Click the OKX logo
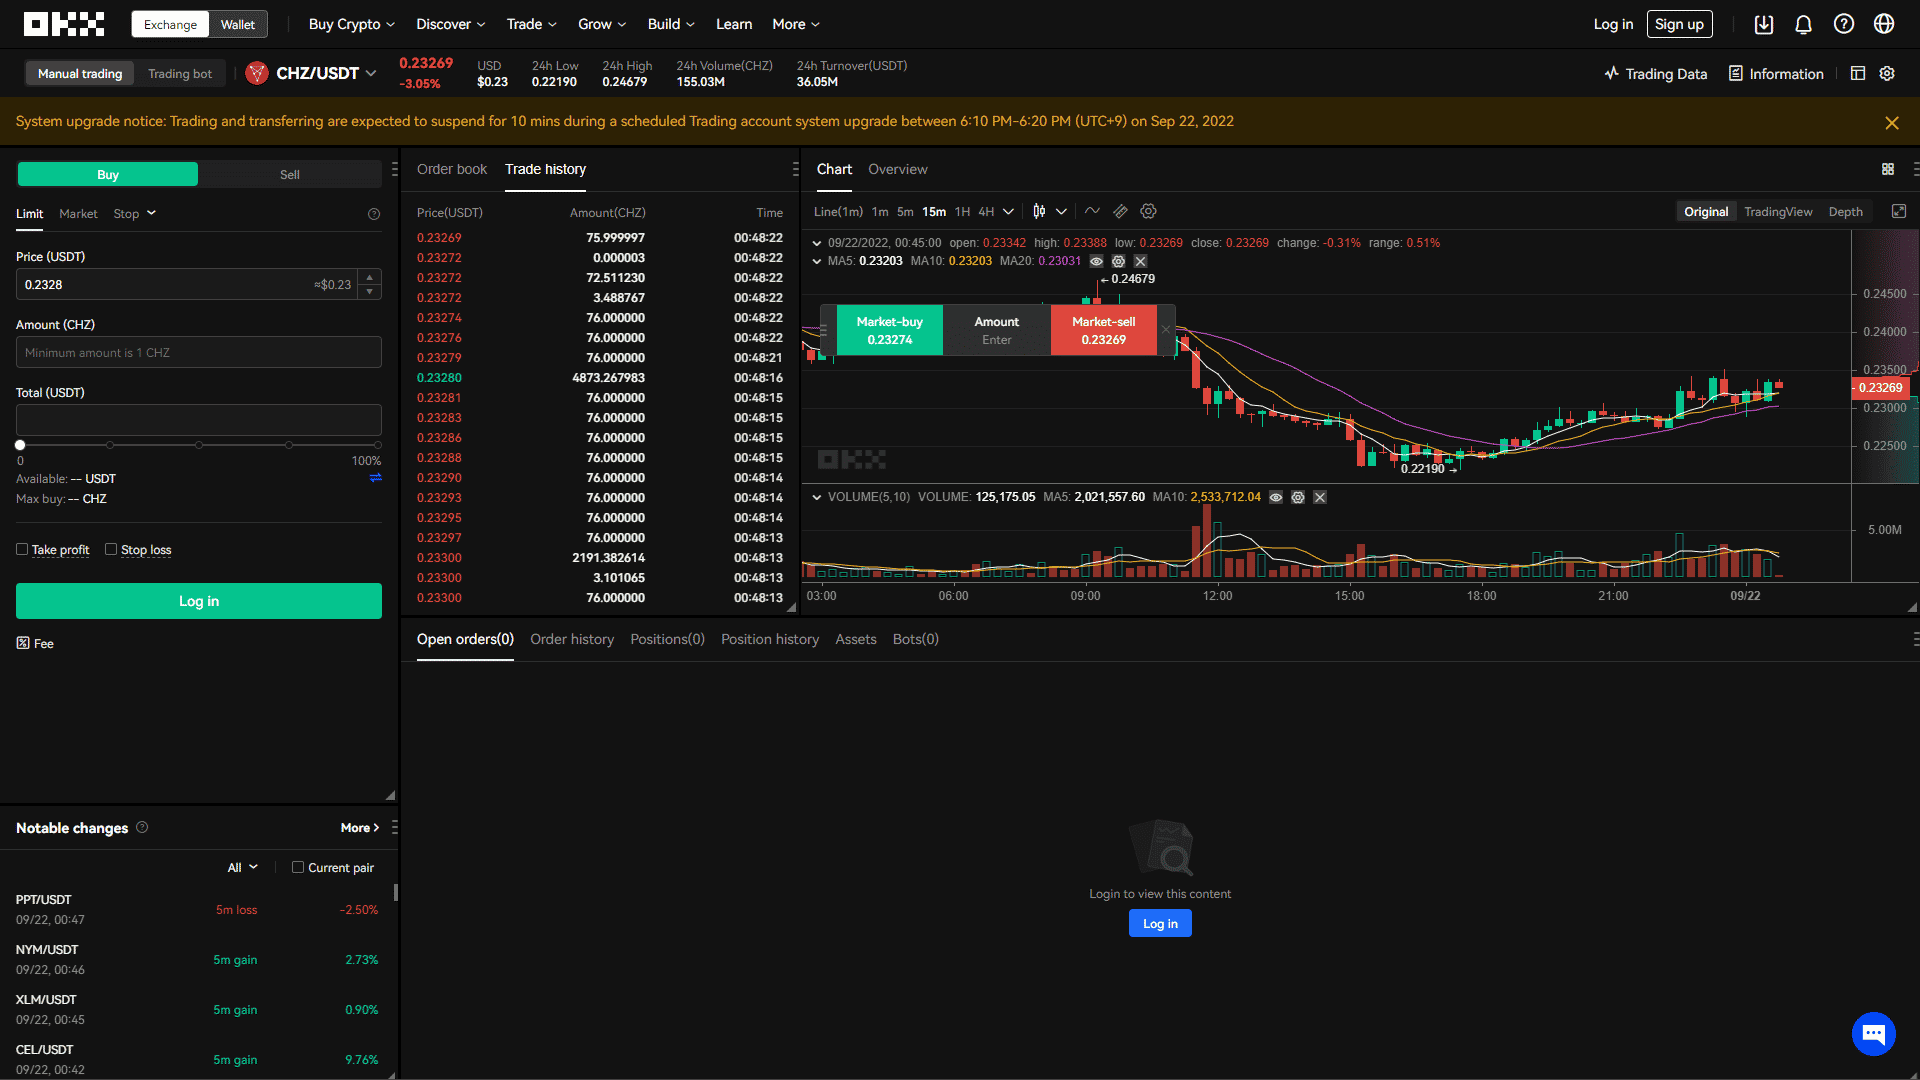This screenshot has width=1920, height=1080. click(64, 24)
